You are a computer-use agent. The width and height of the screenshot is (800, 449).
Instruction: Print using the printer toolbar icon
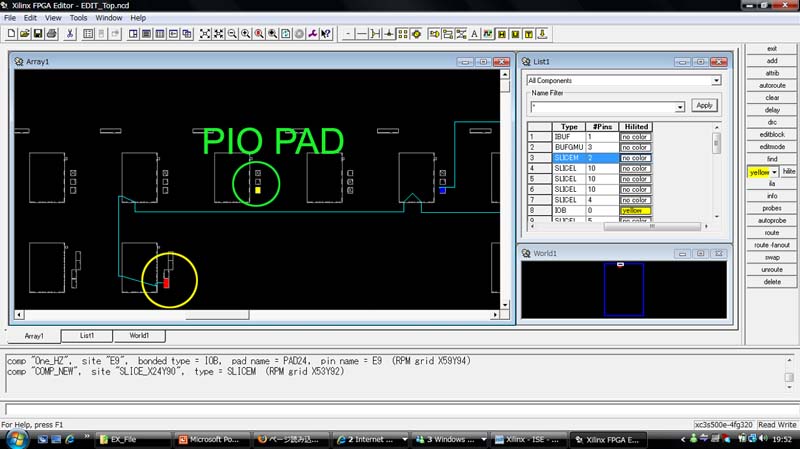(x=52, y=34)
